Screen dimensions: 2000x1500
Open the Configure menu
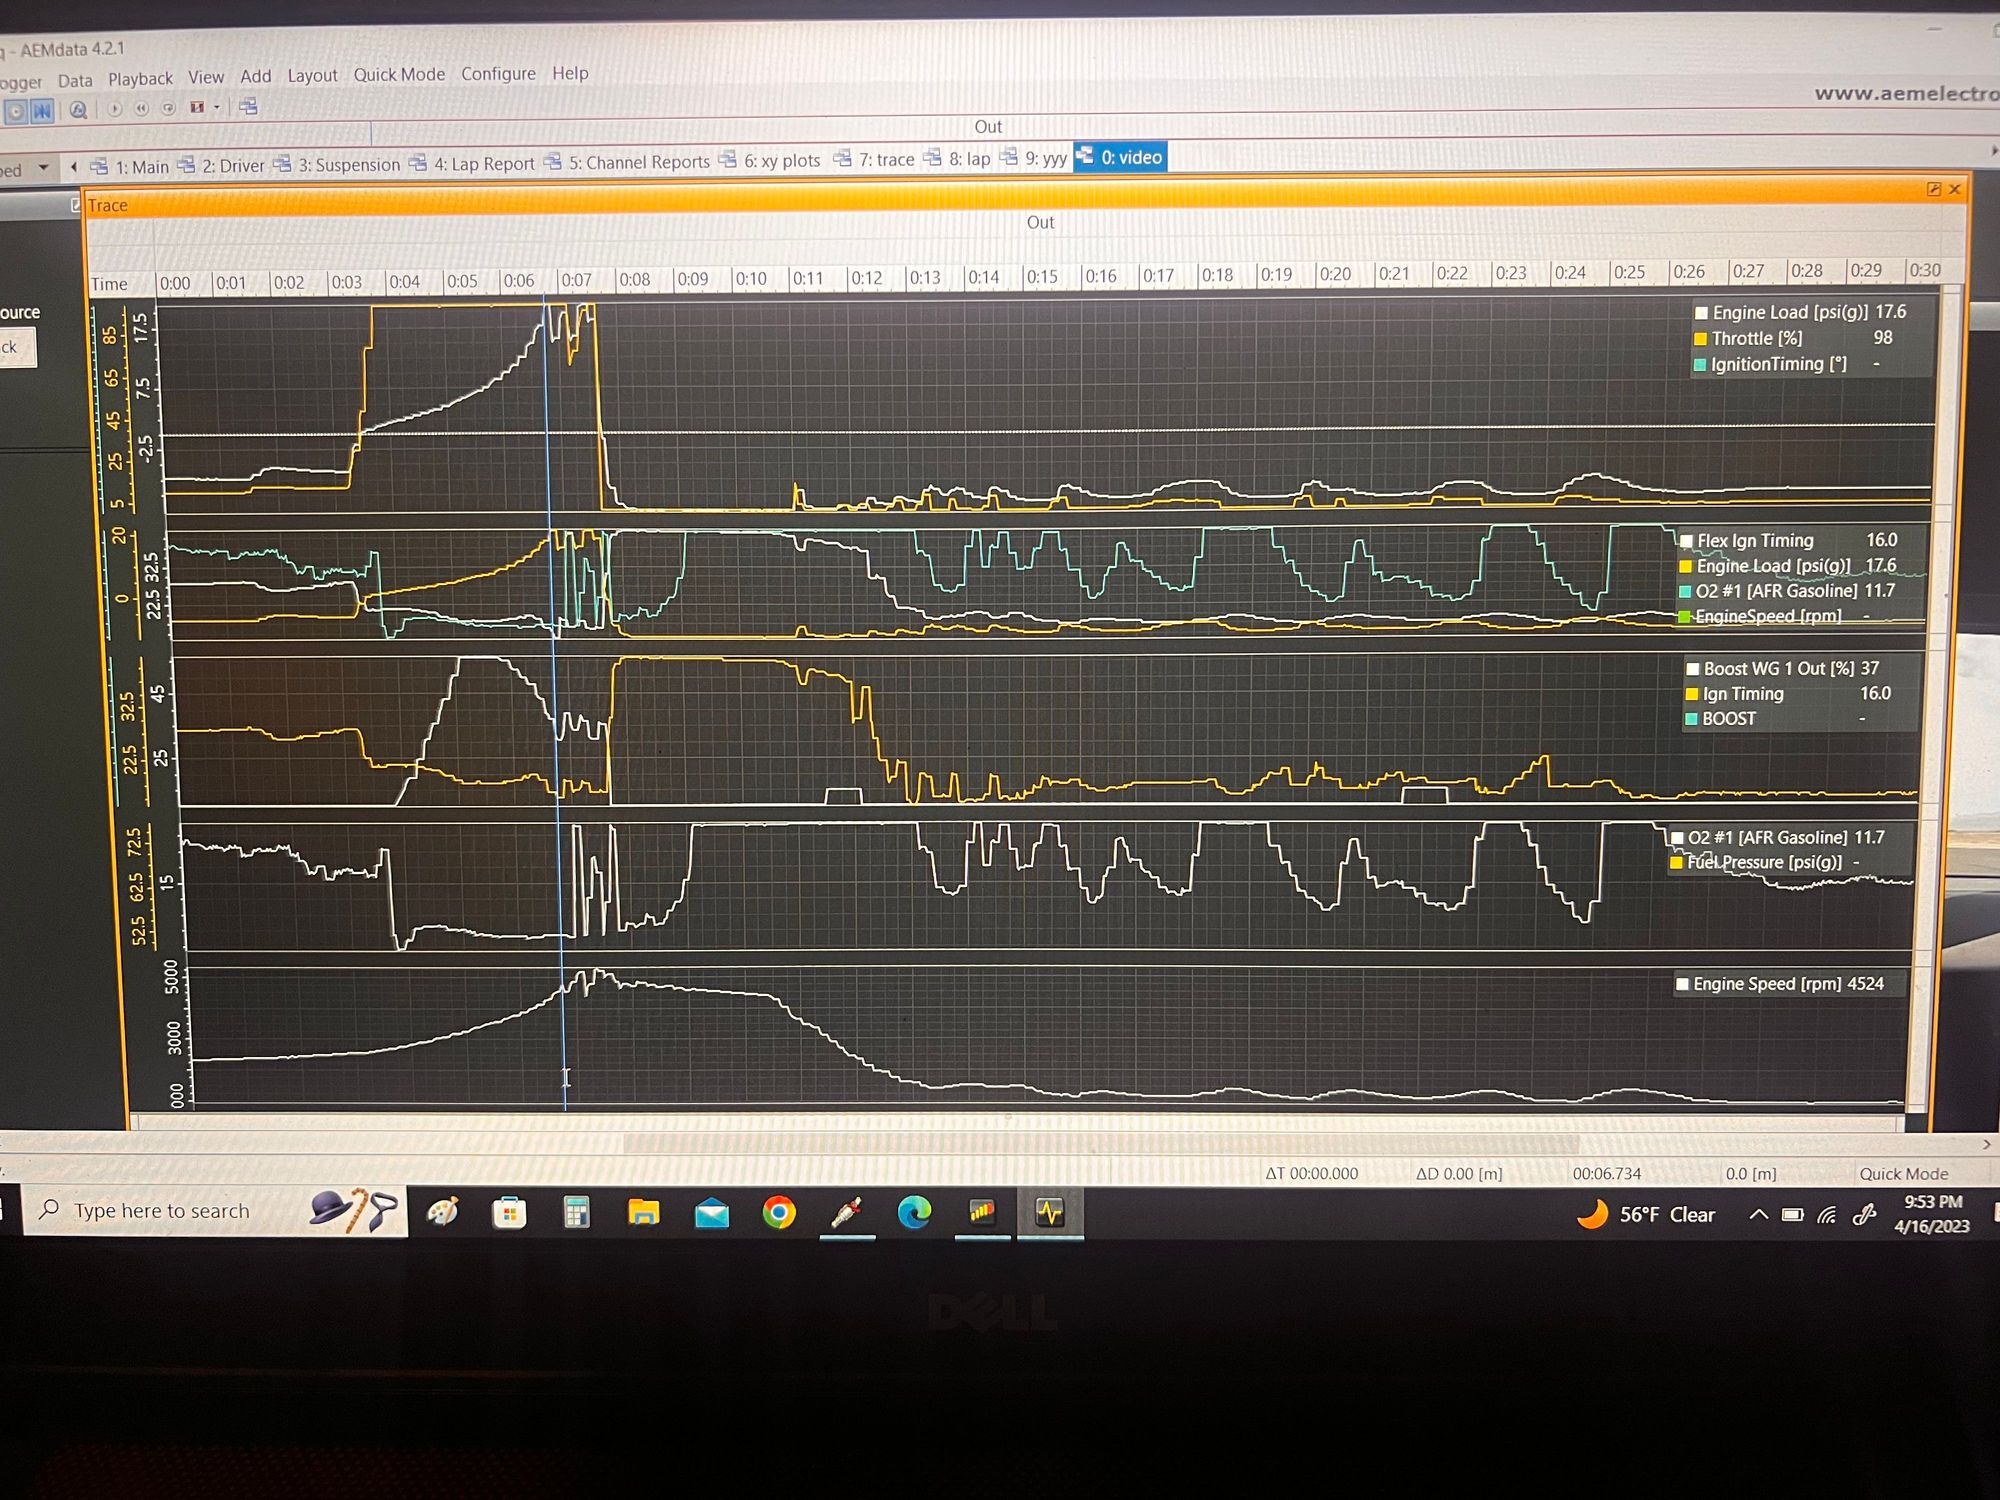pyautogui.click(x=498, y=73)
